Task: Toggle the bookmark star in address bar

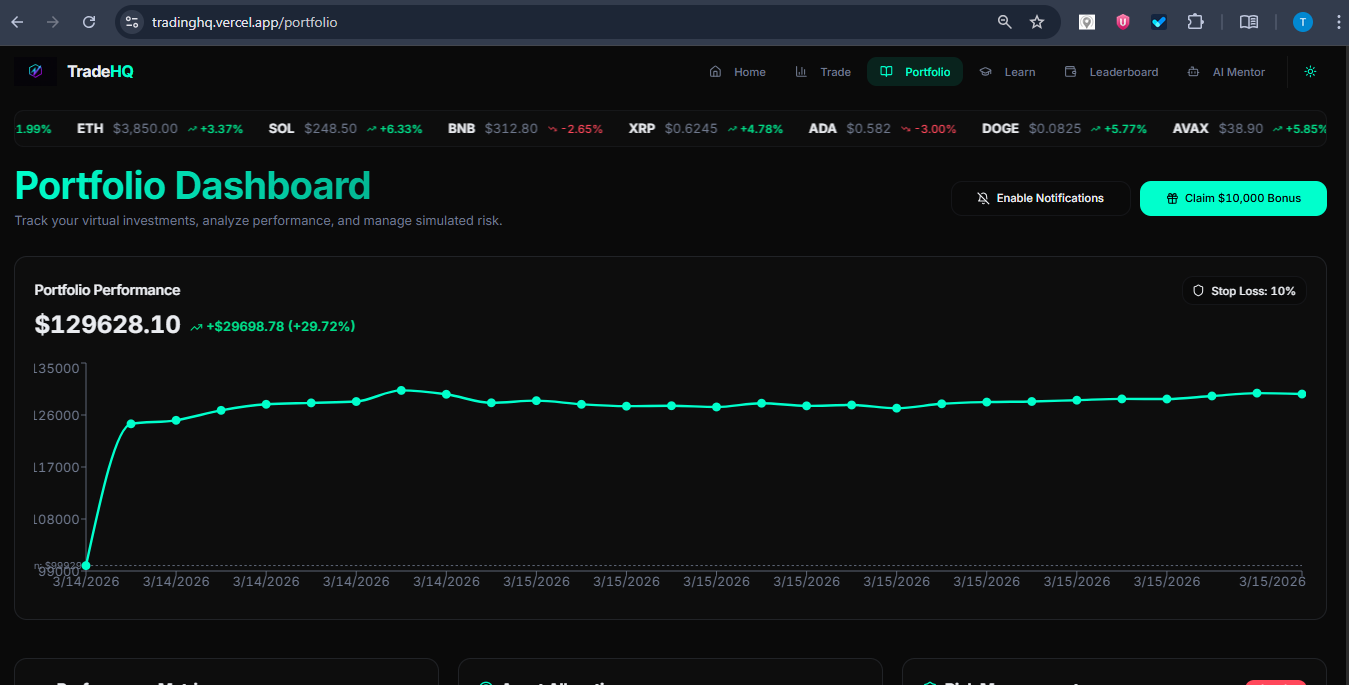Action: click(1037, 21)
